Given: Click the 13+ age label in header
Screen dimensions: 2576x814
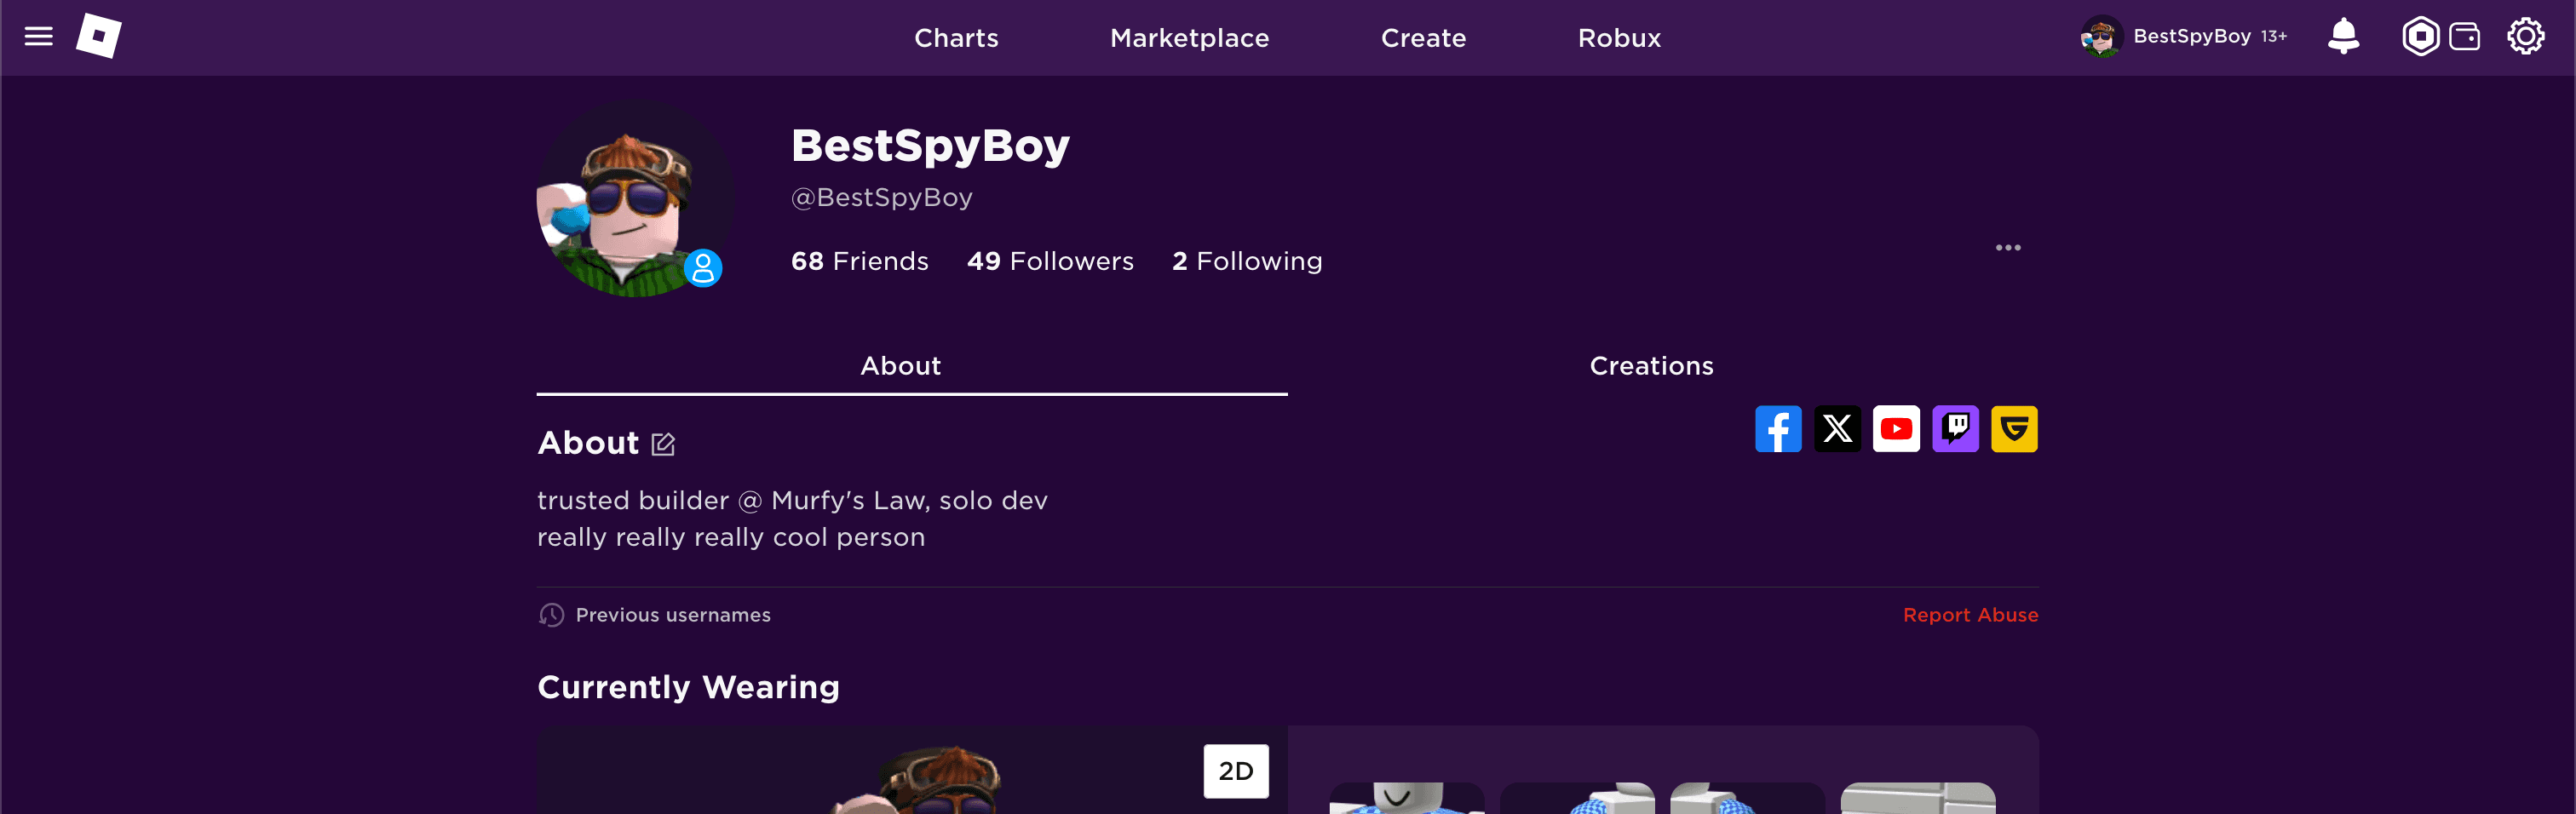Looking at the screenshot, I should [2273, 36].
